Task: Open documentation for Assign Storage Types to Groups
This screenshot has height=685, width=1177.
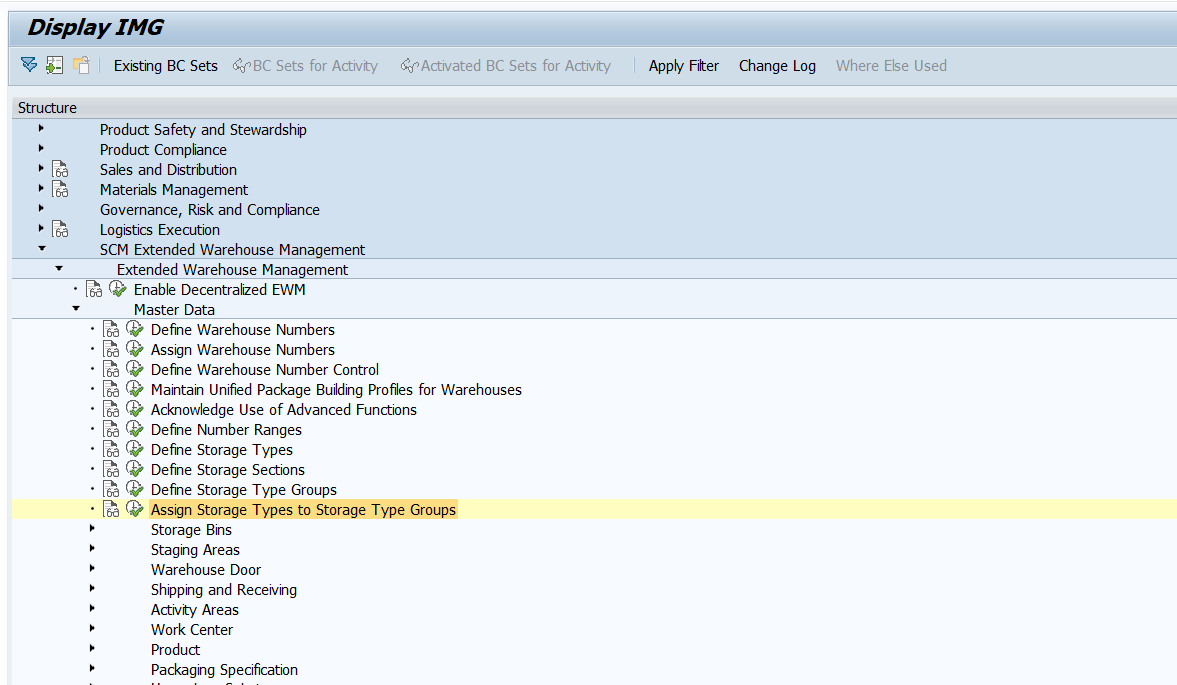Action: tap(111, 509)
